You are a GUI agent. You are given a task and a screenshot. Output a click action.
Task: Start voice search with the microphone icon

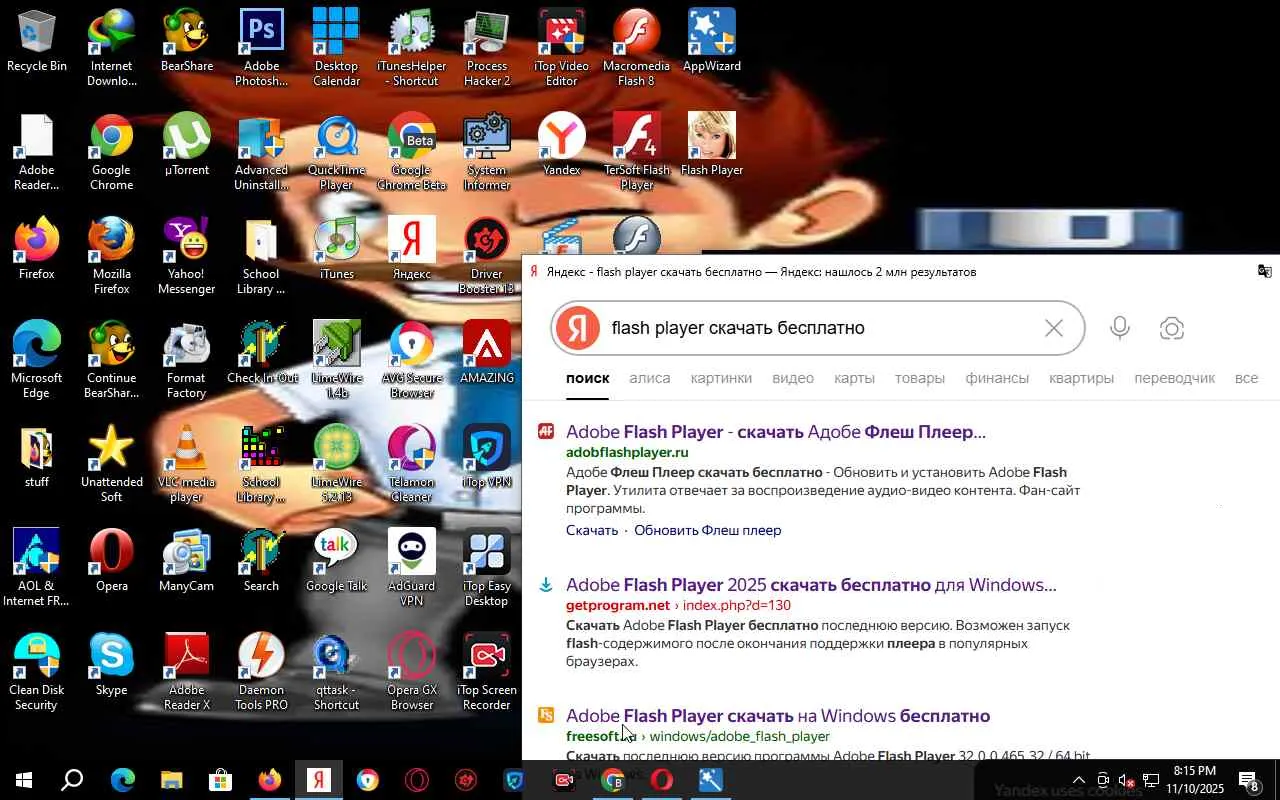(1120, 328)
